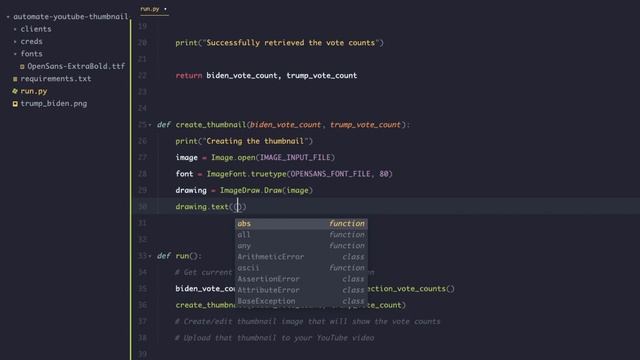The height and width of the screenshot is (360, 640).
Task: Choose 'all' from autocomplete list
Action: click(301, 235)
